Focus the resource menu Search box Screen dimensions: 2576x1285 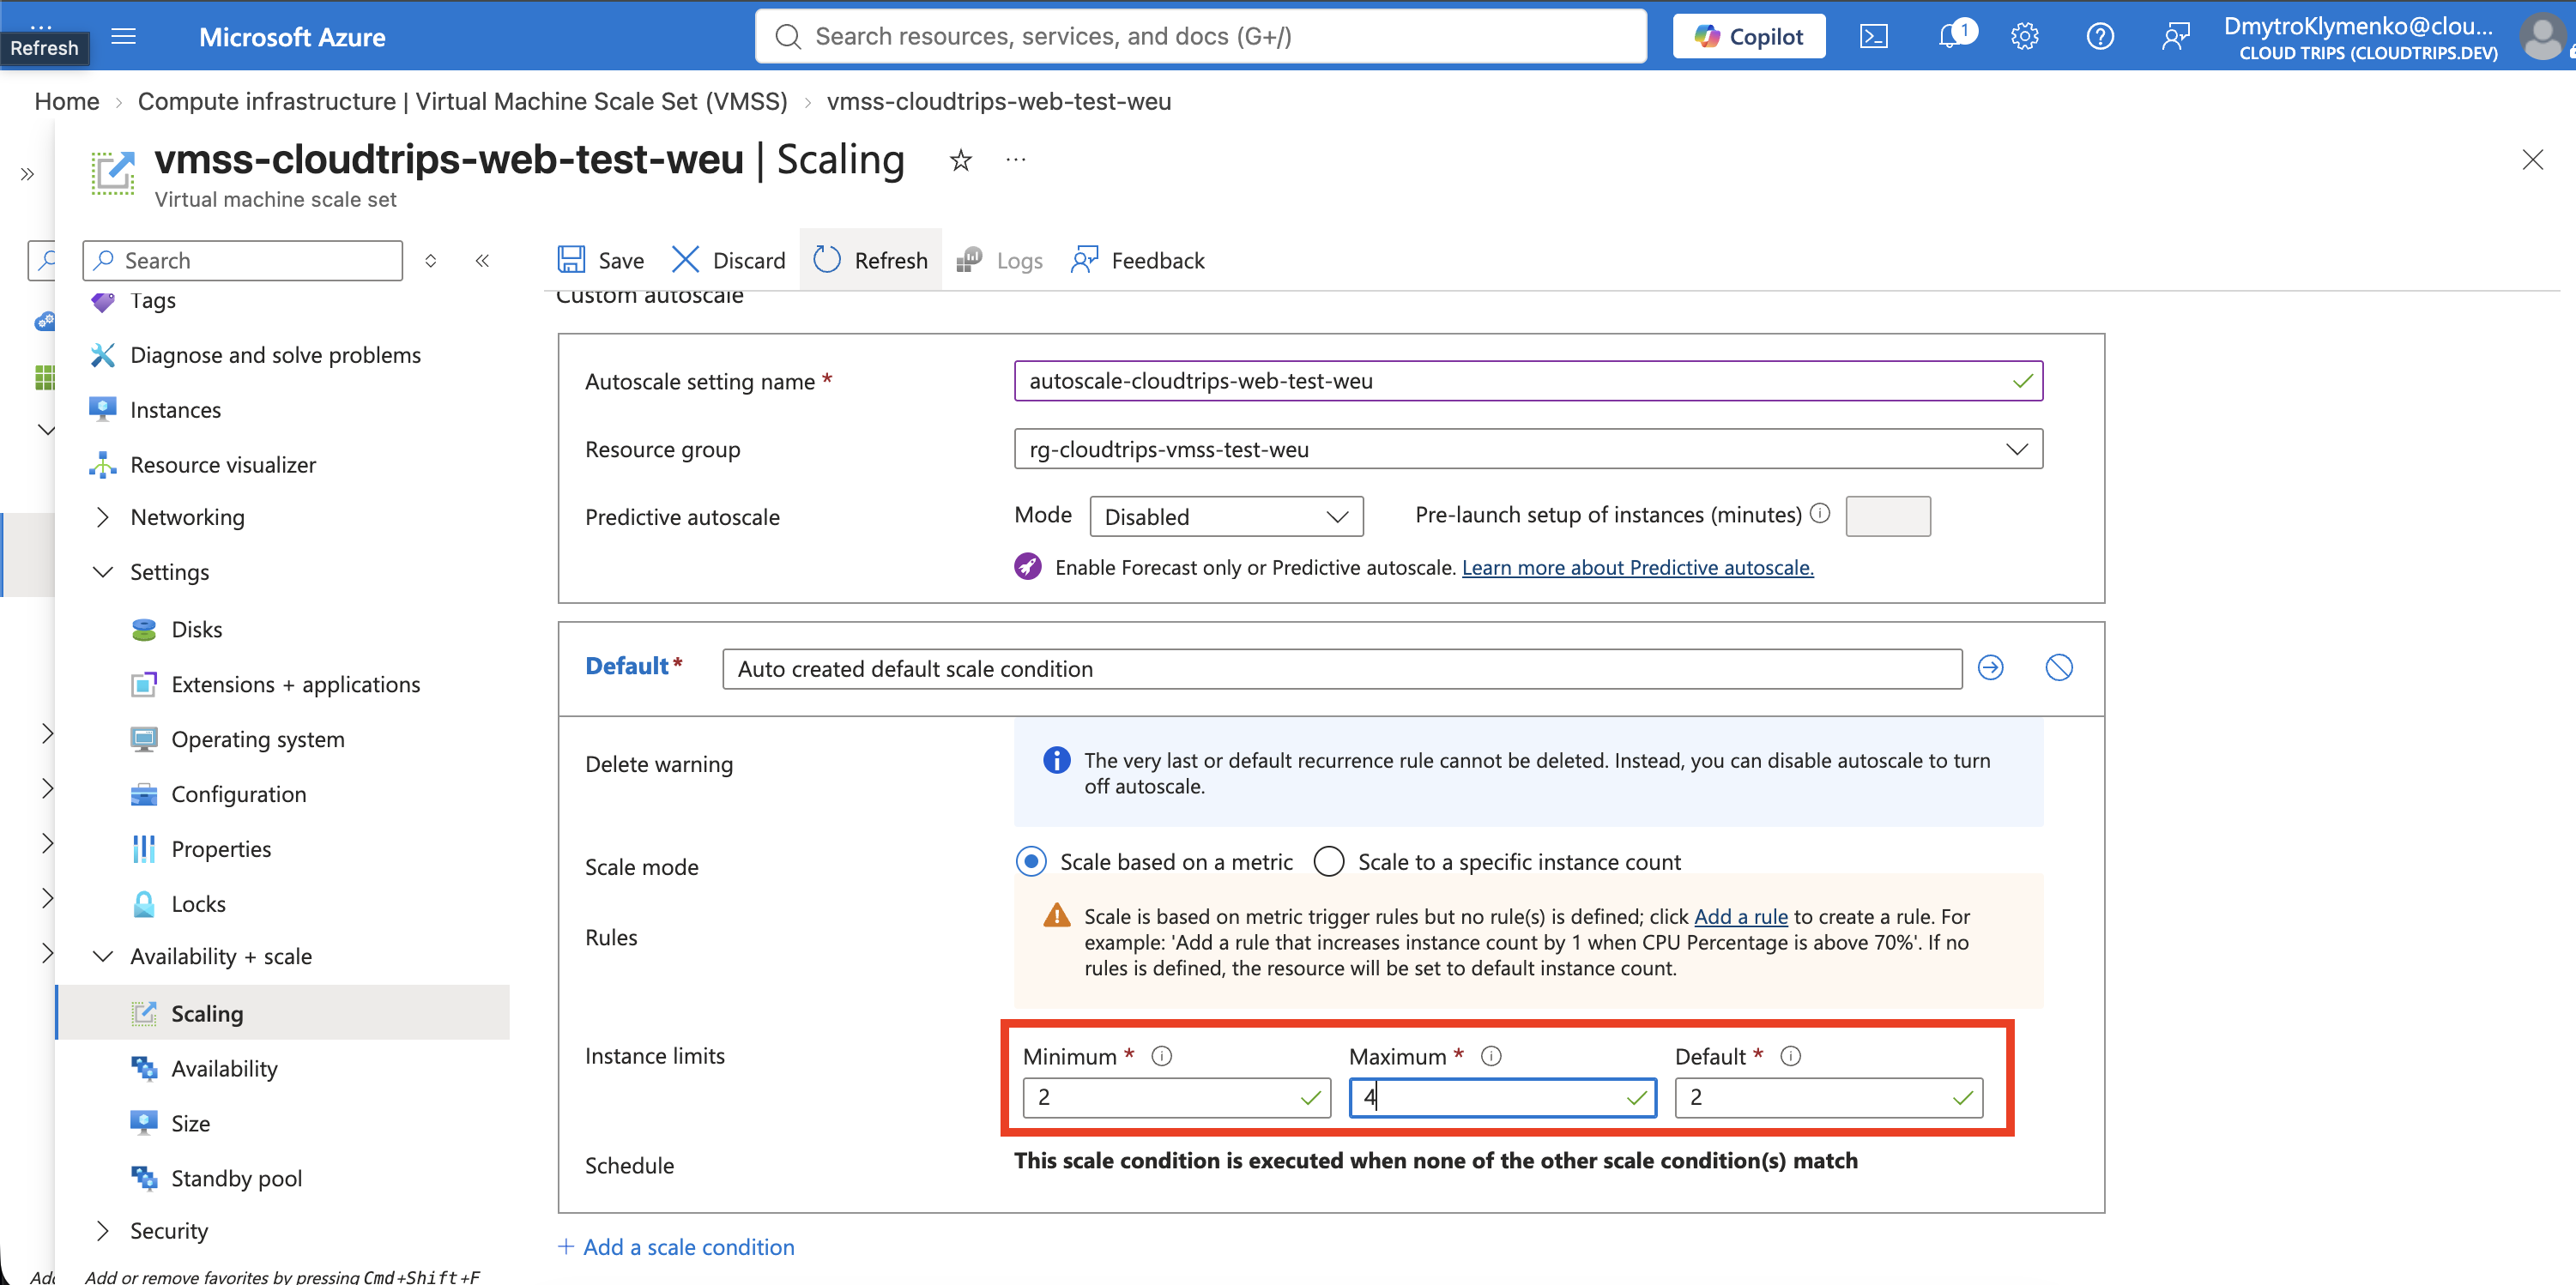tap(243, 261)
